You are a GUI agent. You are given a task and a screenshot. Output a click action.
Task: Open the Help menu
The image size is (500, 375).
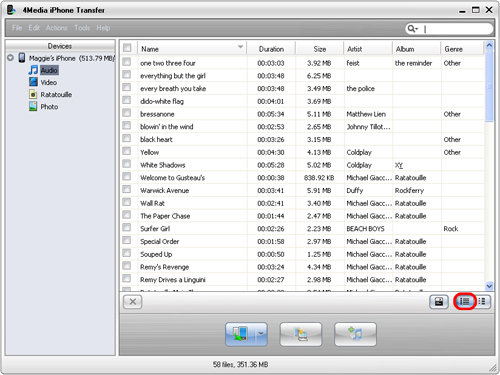103,28
